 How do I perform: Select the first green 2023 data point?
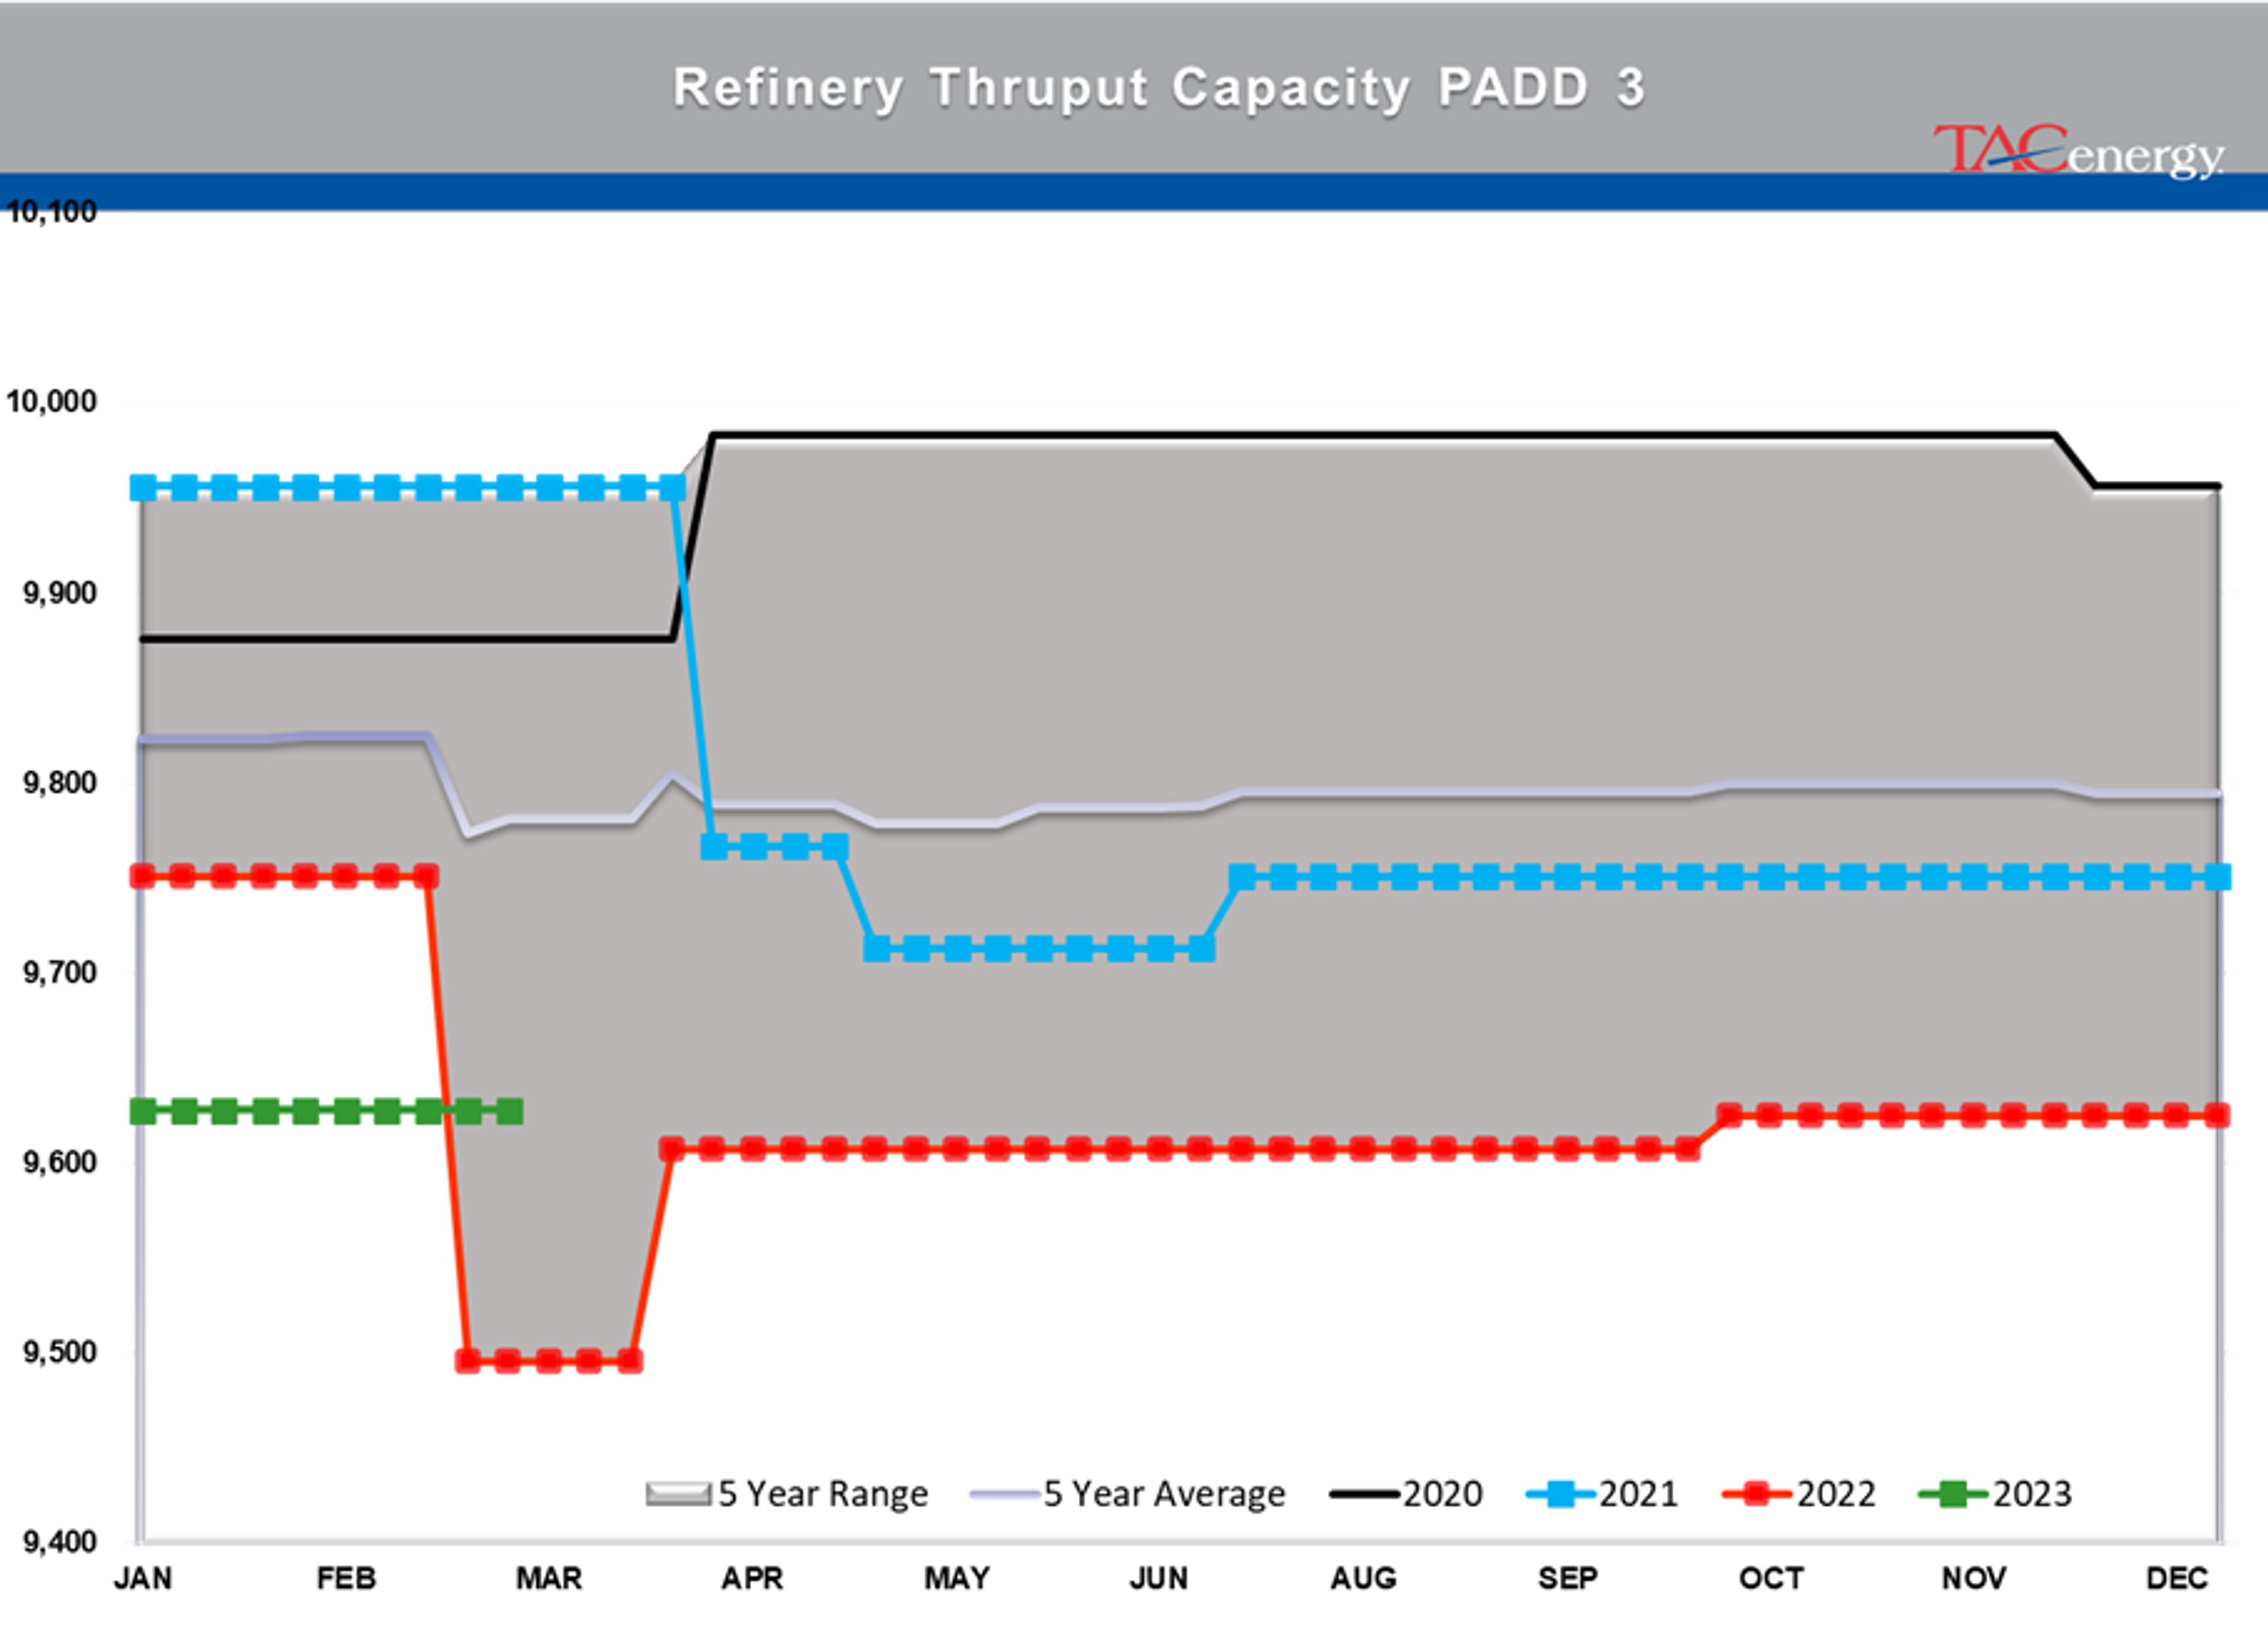click(143, 1111)
